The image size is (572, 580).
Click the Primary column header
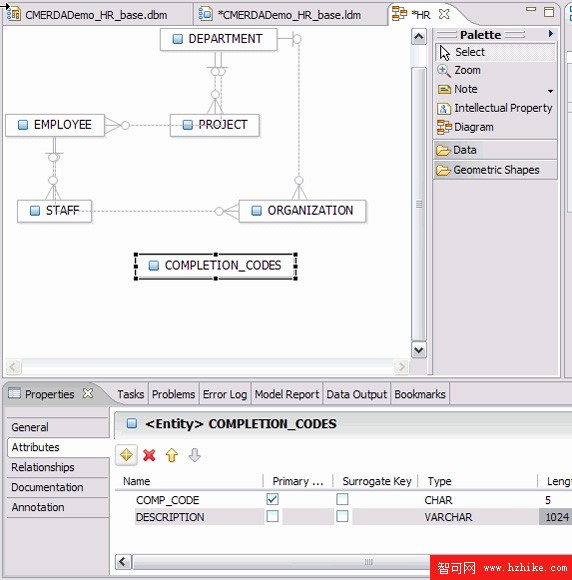coord(298,481)
